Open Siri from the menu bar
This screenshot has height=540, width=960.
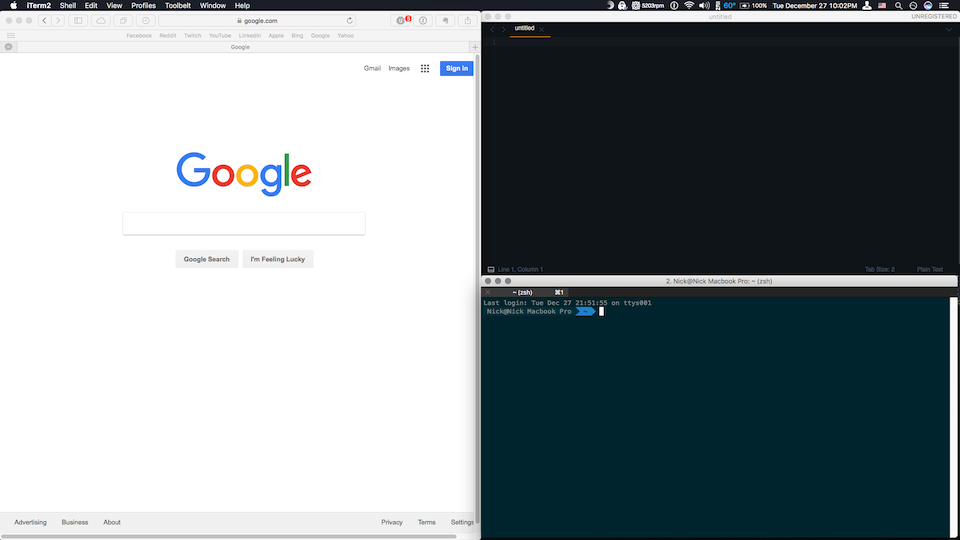click(928, 6)
